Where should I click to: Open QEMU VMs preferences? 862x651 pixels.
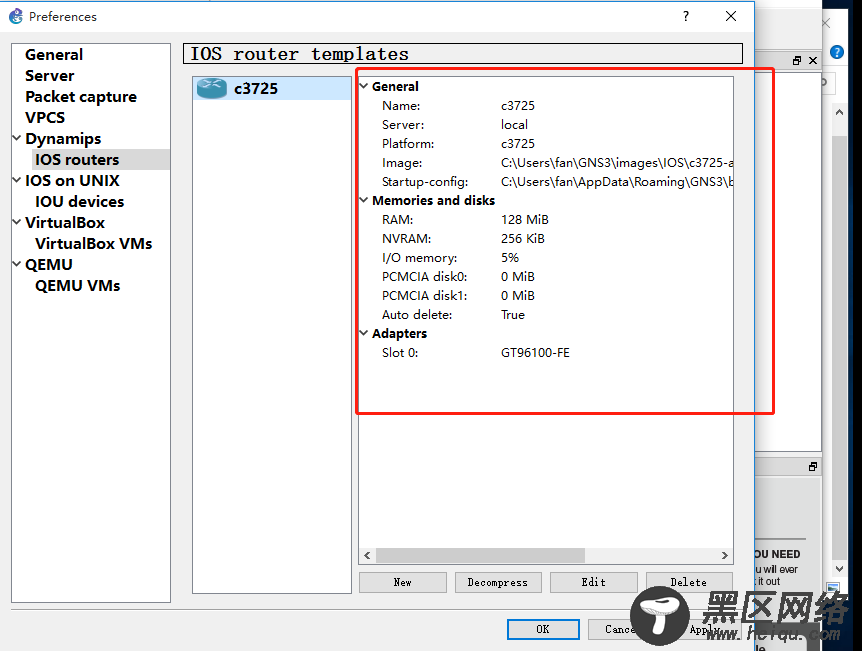[x=78, y=286]
